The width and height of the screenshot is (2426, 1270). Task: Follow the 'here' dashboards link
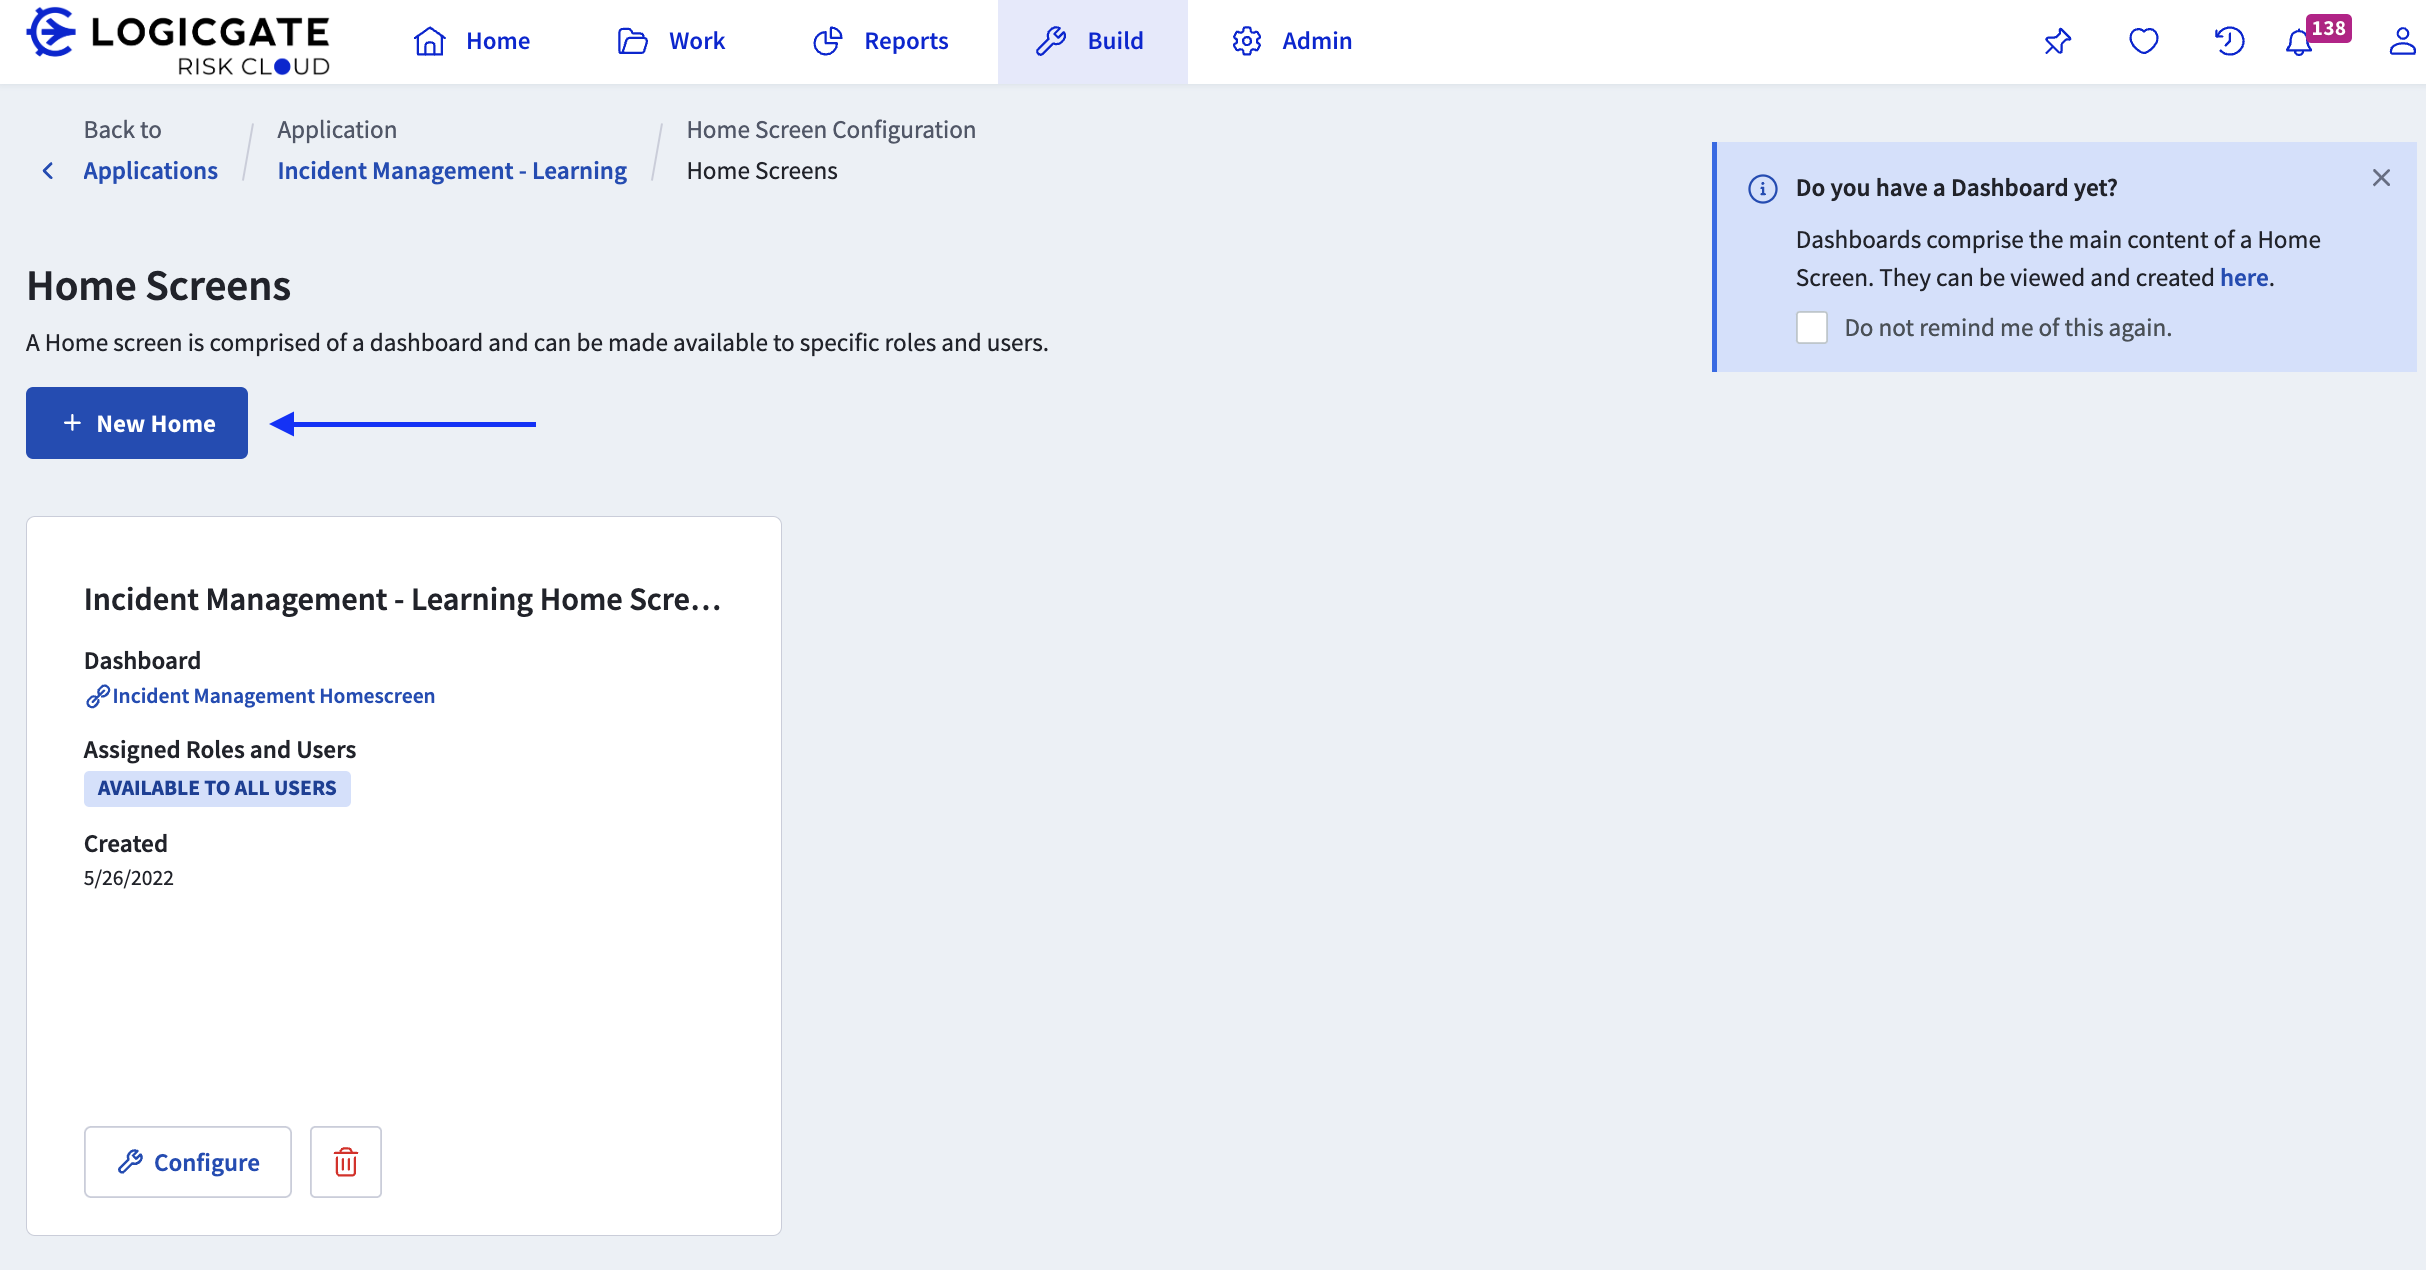pyautogui.click(x=2244, y=277)
